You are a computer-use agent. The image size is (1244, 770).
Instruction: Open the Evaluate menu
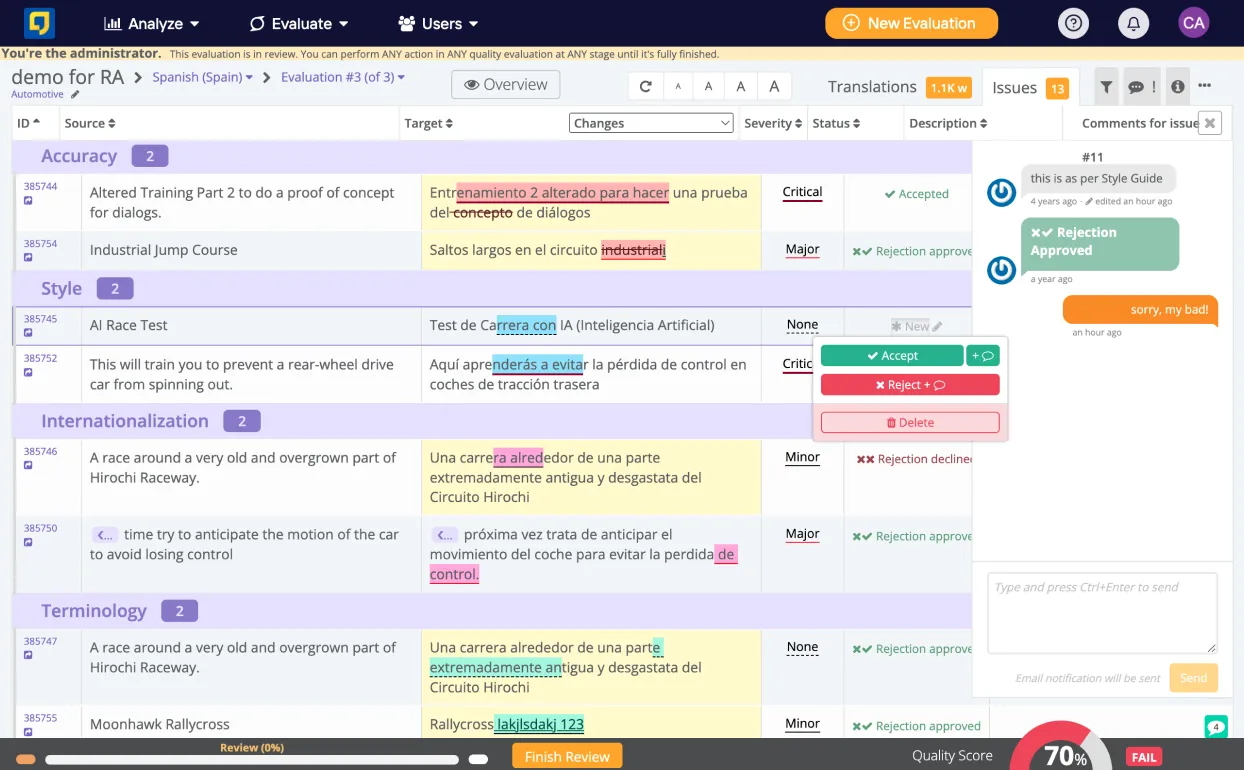click(299, 23)
